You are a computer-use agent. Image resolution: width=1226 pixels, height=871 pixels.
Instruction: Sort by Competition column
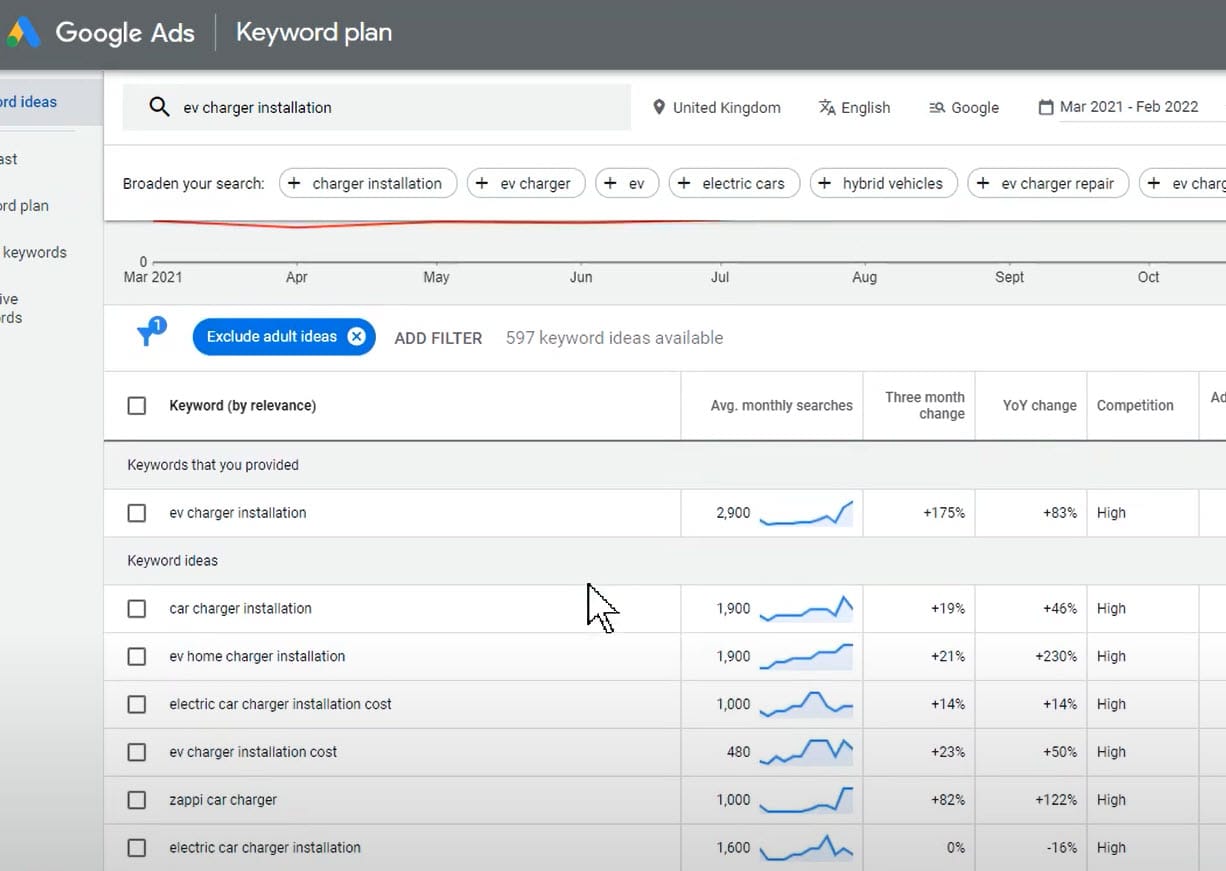[x=1135, y=406]
